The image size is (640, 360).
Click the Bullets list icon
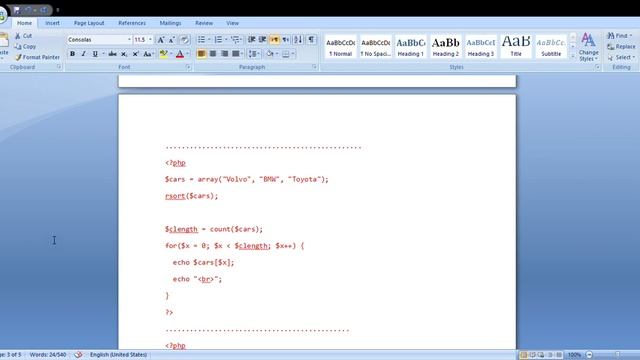202,40
